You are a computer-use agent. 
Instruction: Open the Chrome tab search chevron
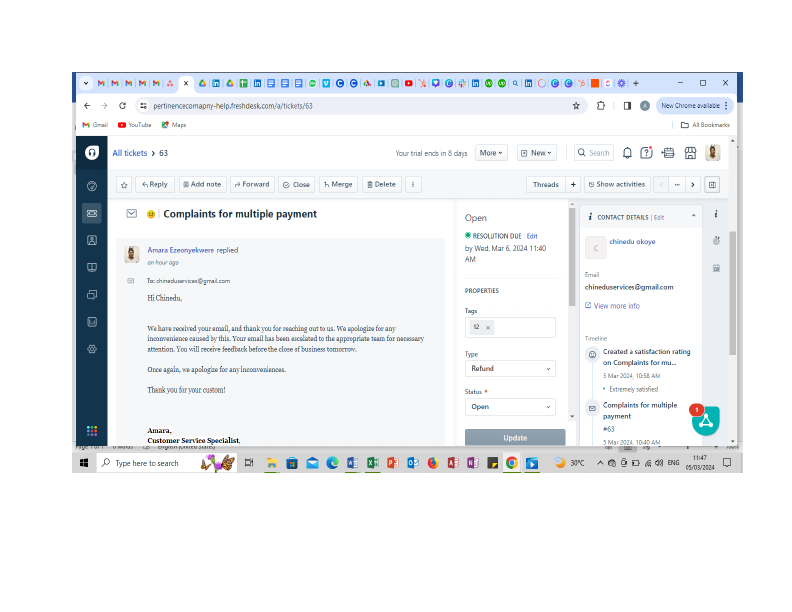click(86, 83)
